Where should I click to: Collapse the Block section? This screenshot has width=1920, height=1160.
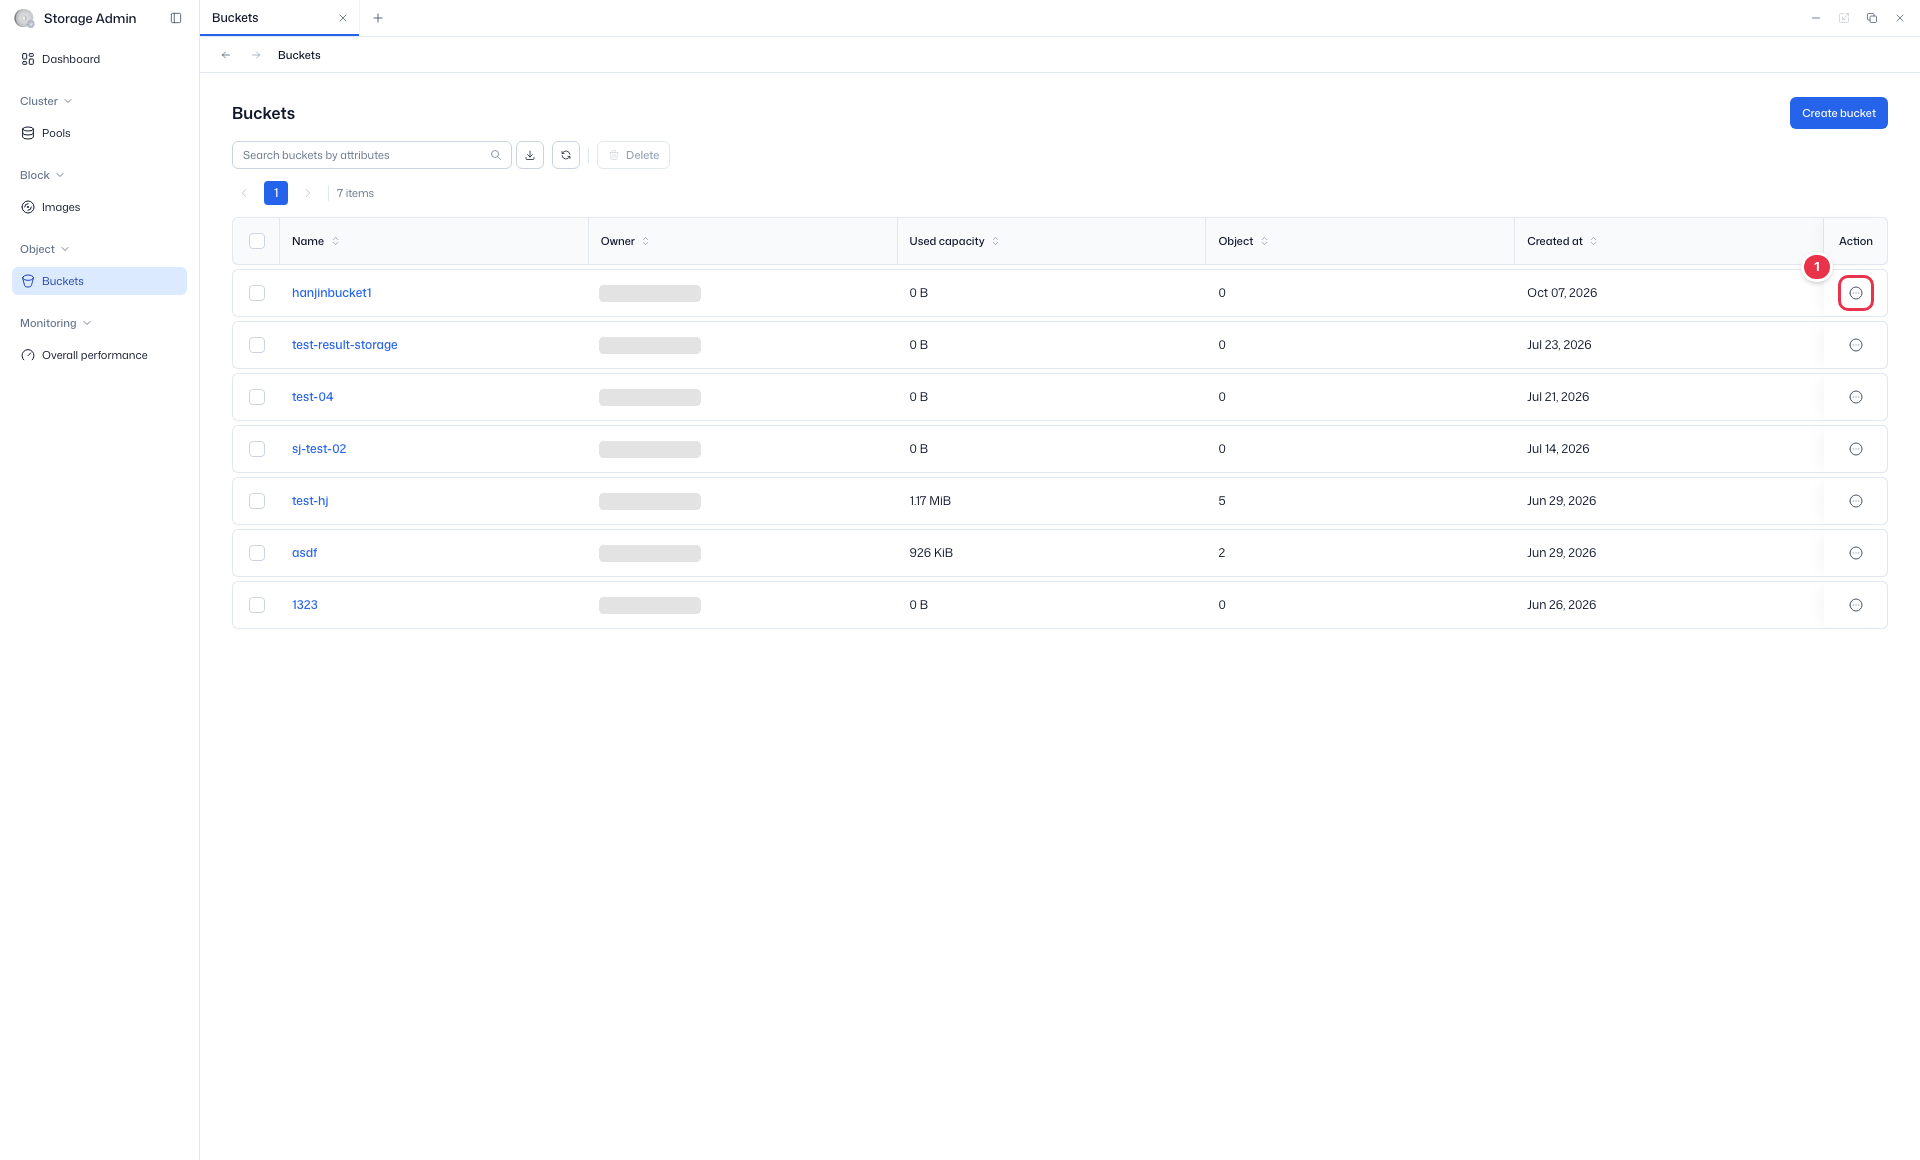[42, 175]
